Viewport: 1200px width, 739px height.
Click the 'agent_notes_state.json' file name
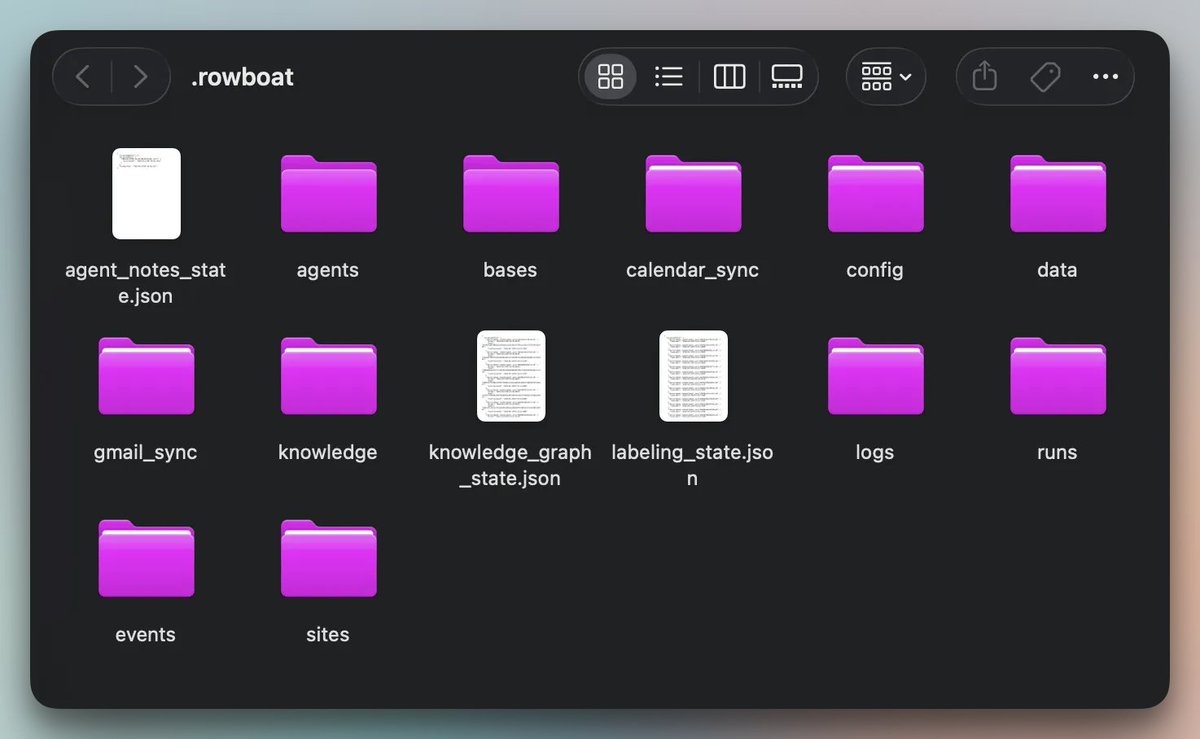(146, 283)
